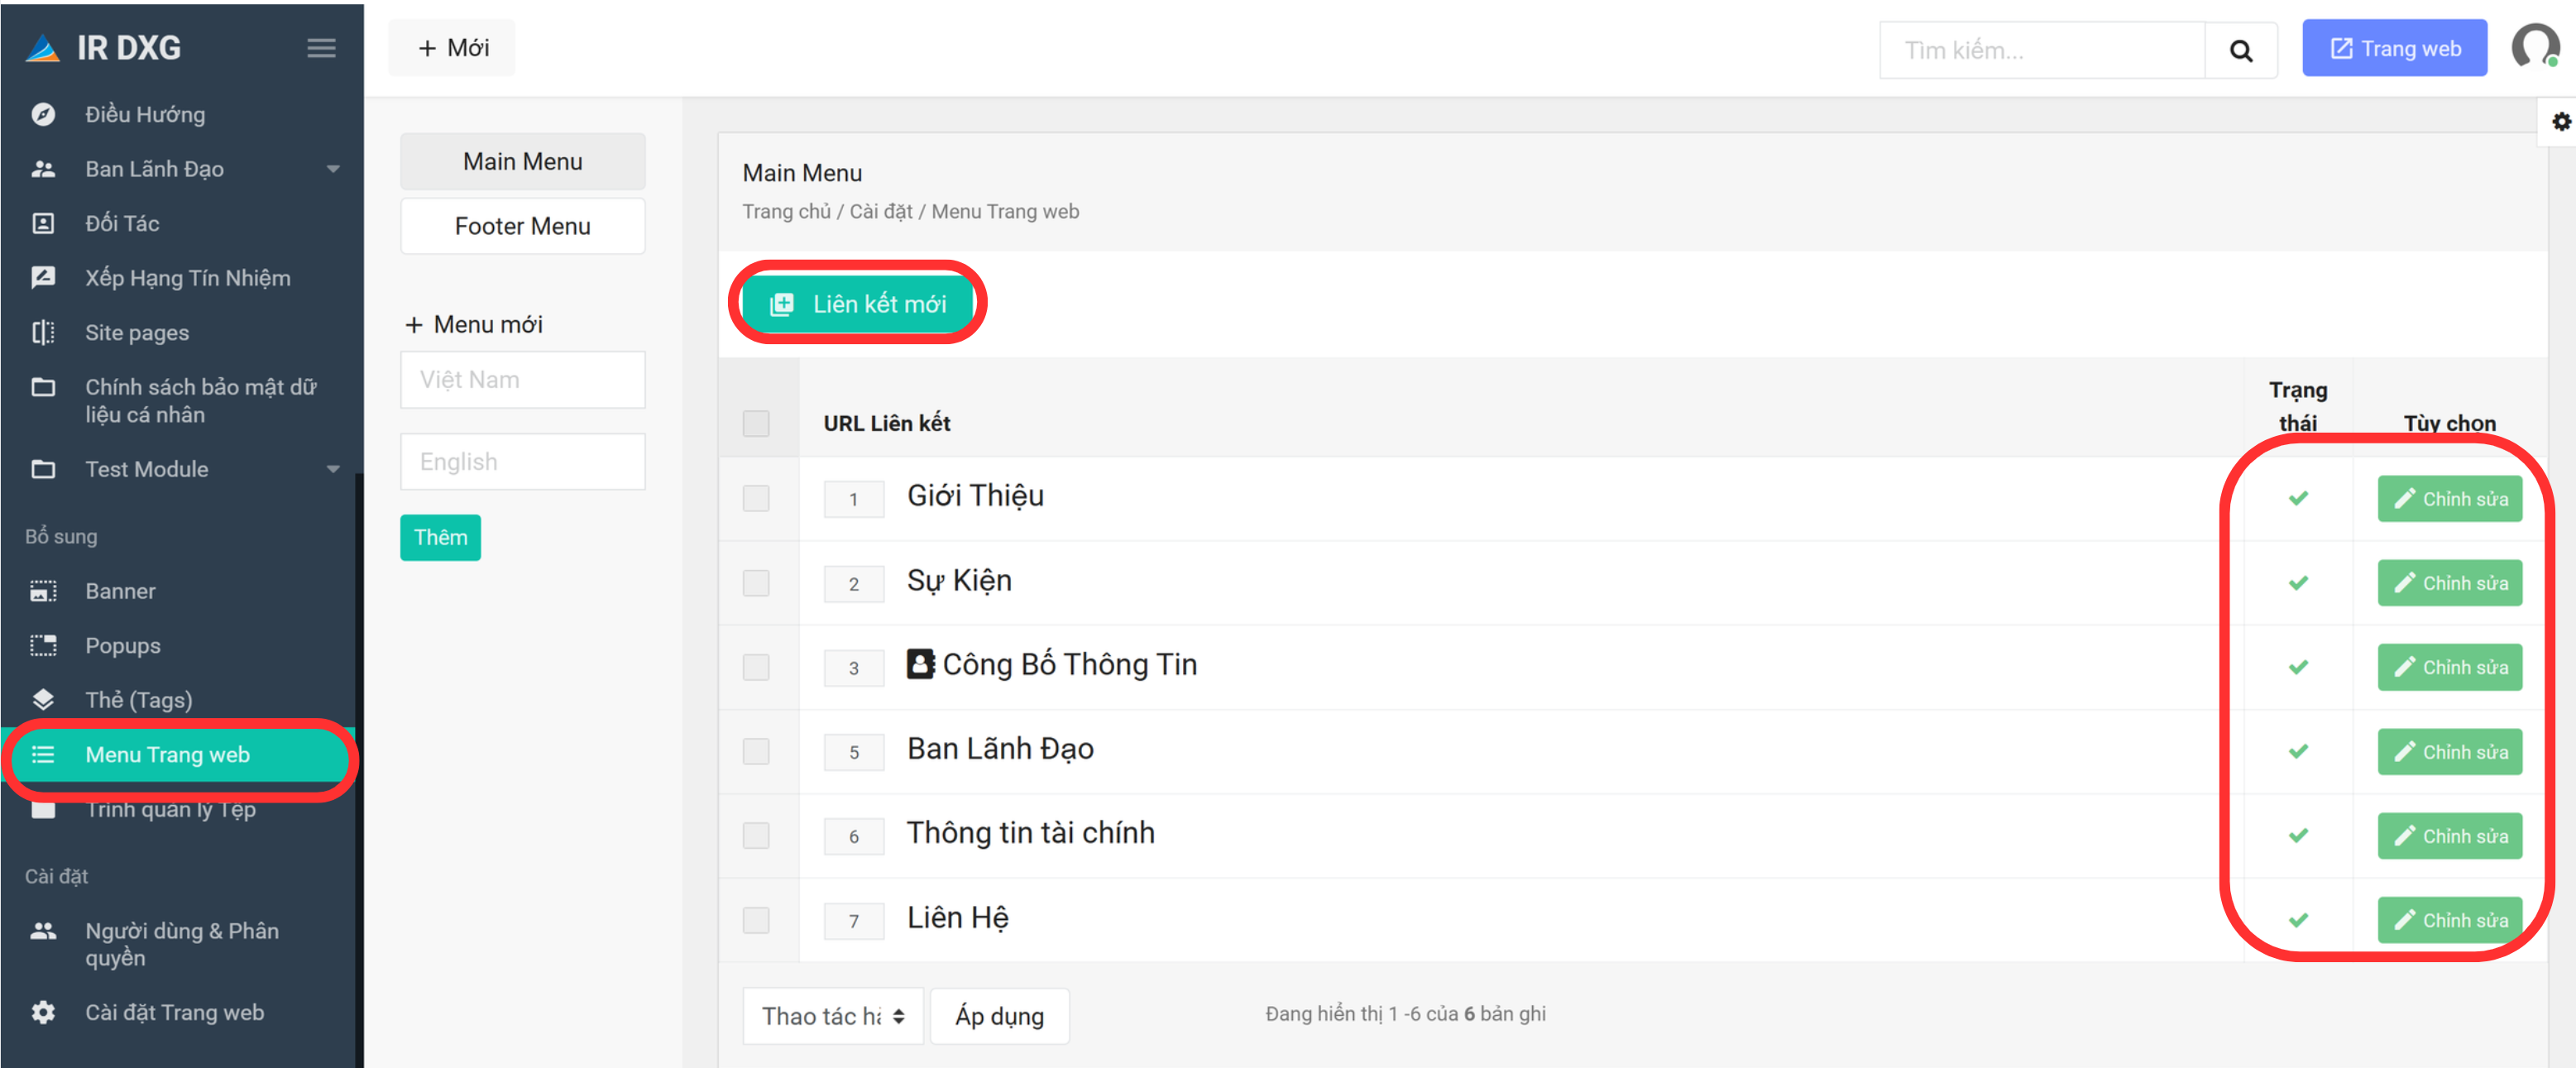This screenshot has height=1068, width=2576.
Task: Focus the Việt Nam menu name field
Action: point(522,379)
